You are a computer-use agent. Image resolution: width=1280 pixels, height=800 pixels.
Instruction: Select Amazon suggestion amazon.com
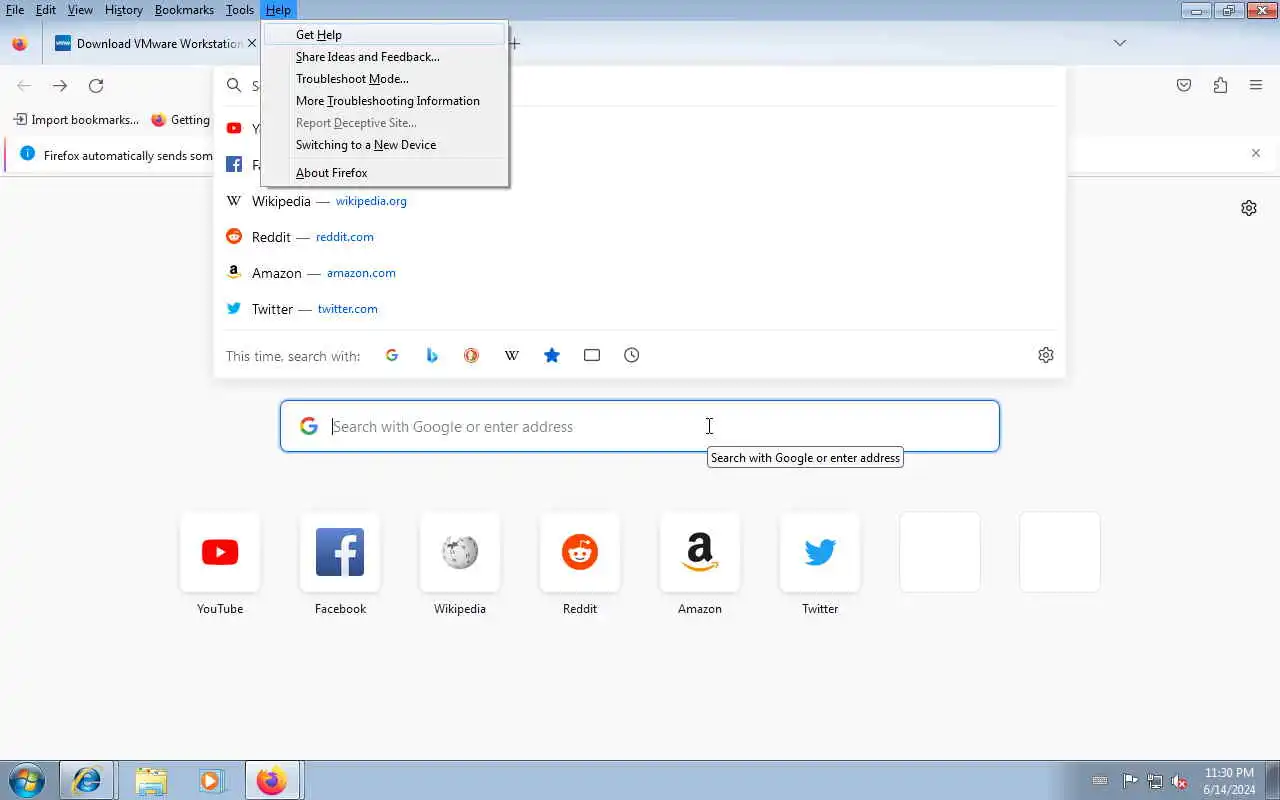(640, 273)
